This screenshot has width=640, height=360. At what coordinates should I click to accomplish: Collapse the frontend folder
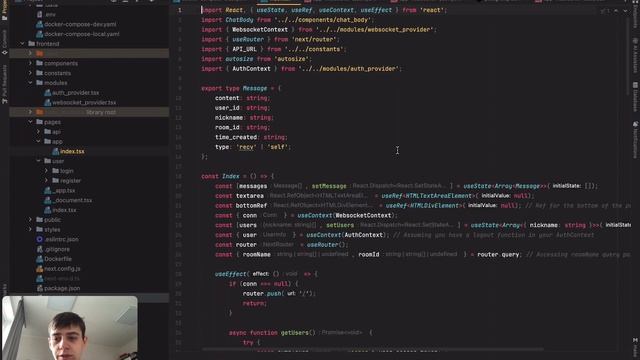pos(22,44)
